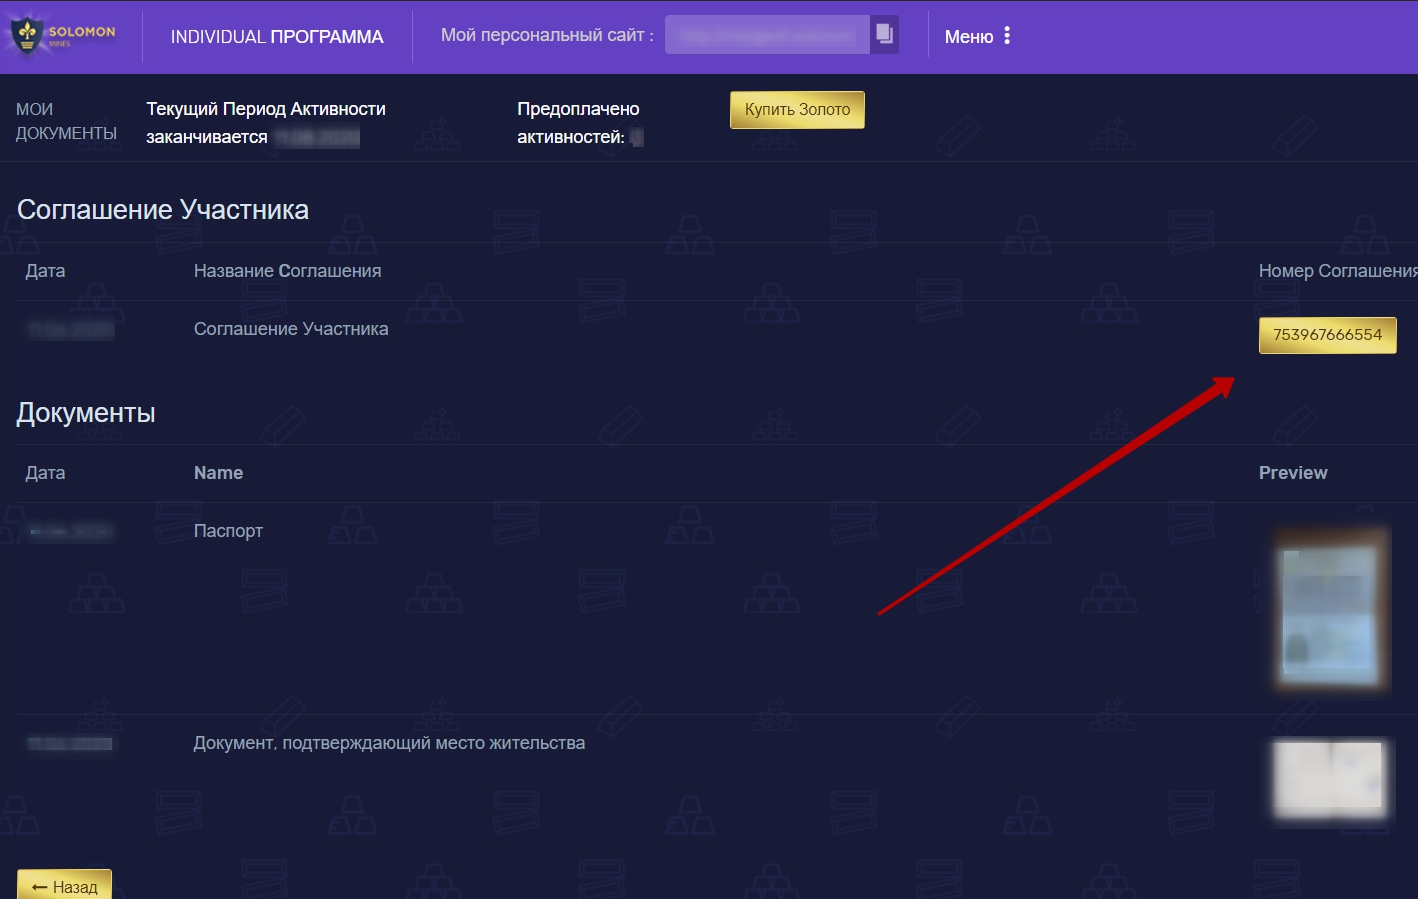Open the Паспорт preview thumbnail
This screenshot has height=899, width=1418.
click(x=1330, y=610)
